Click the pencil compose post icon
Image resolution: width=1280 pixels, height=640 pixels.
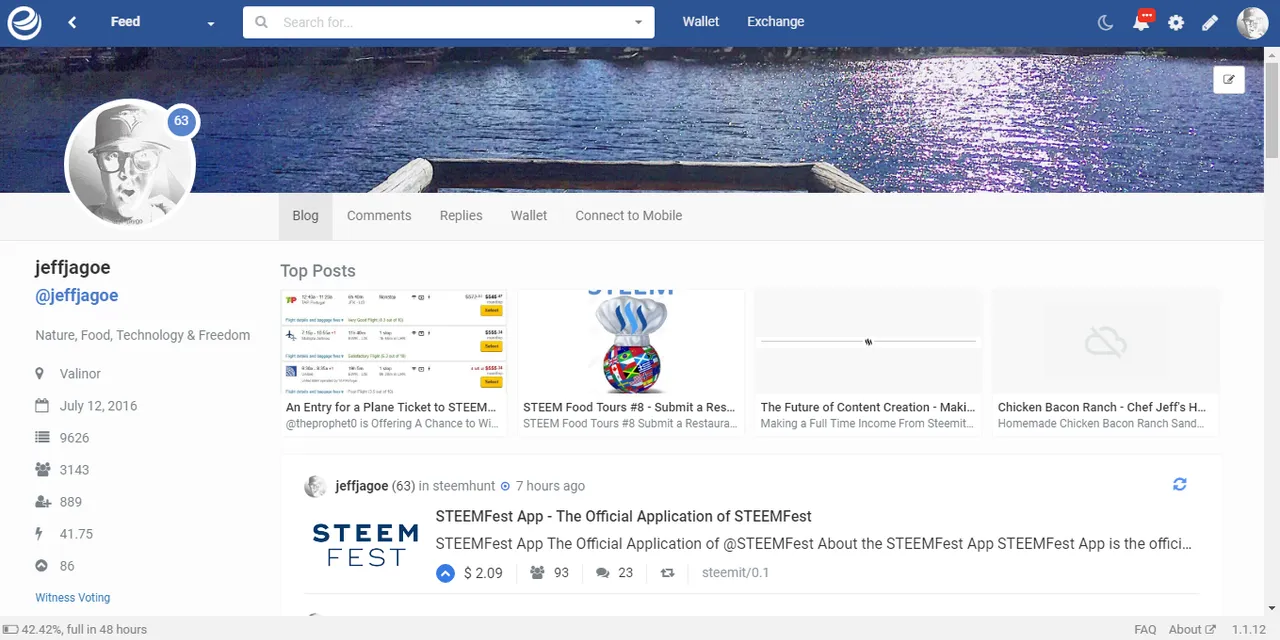1210,22
